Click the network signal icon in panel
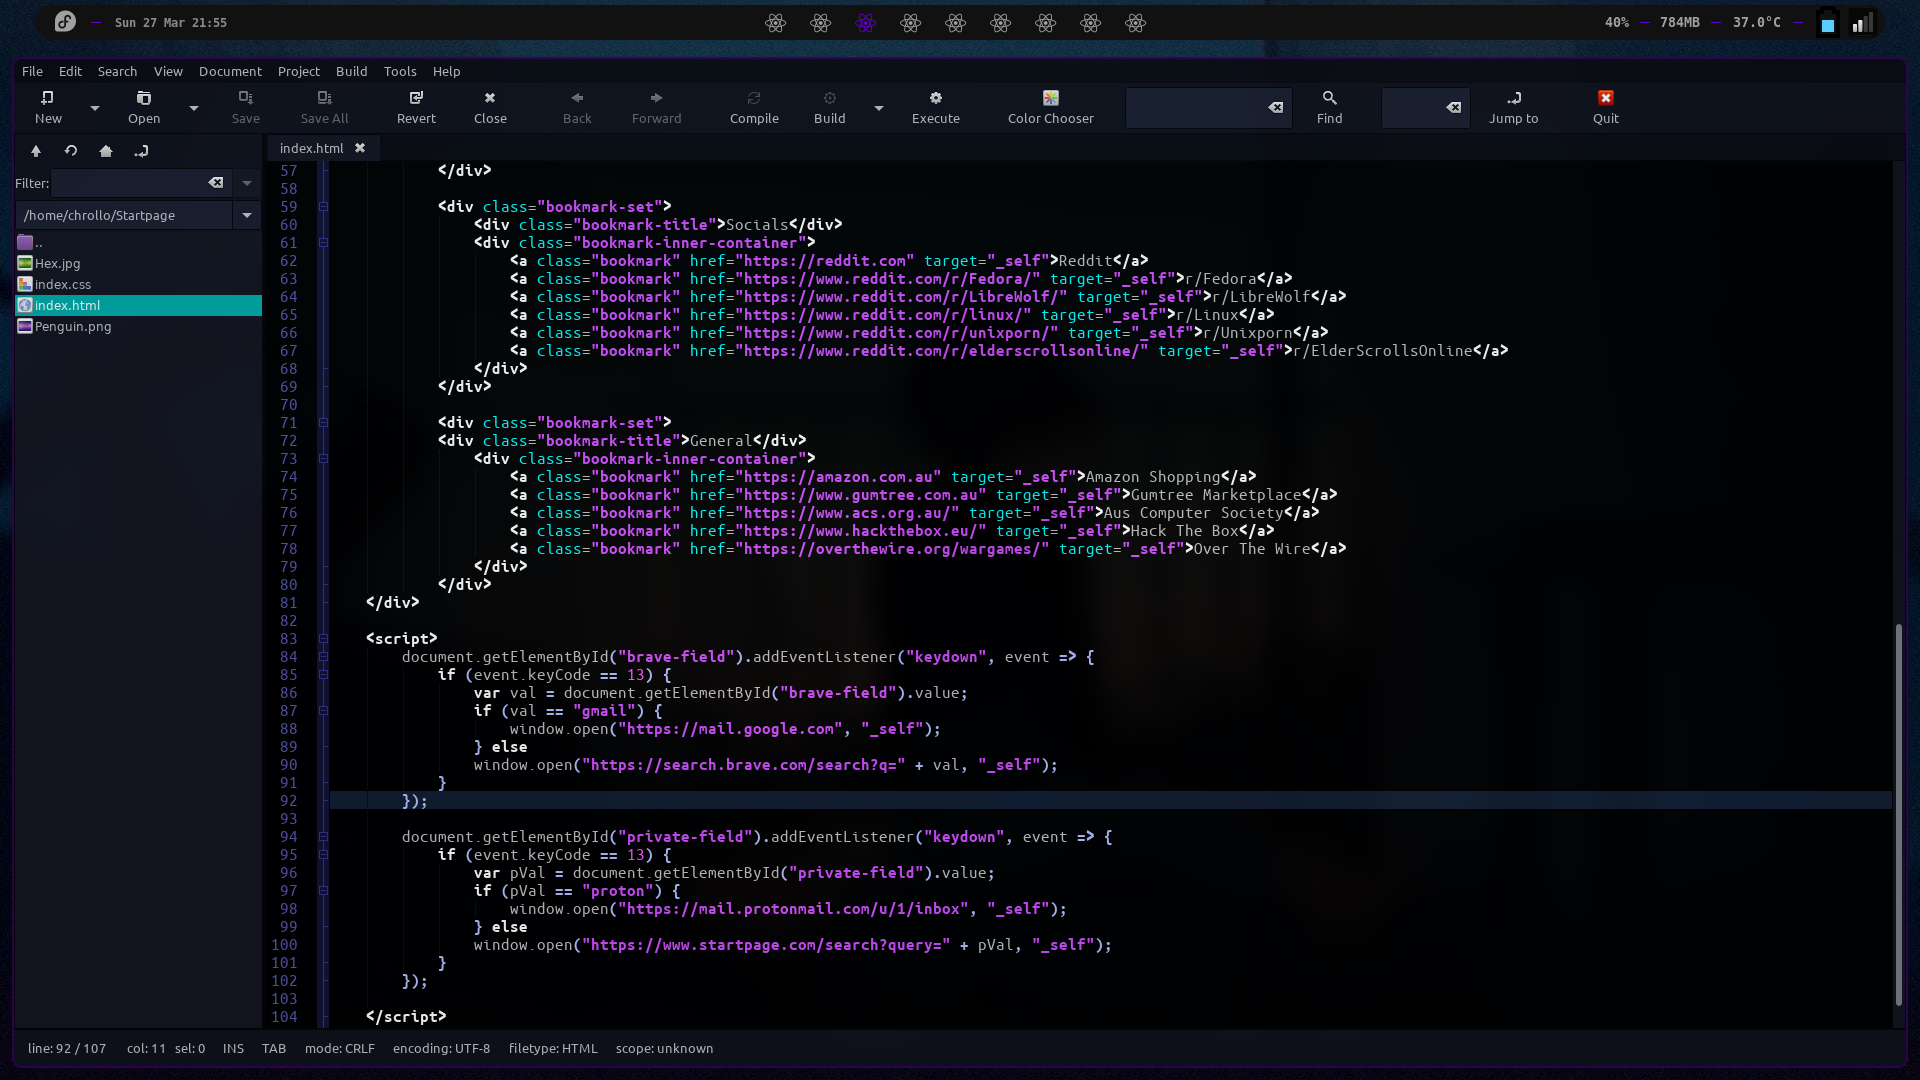 [1862, 23]
